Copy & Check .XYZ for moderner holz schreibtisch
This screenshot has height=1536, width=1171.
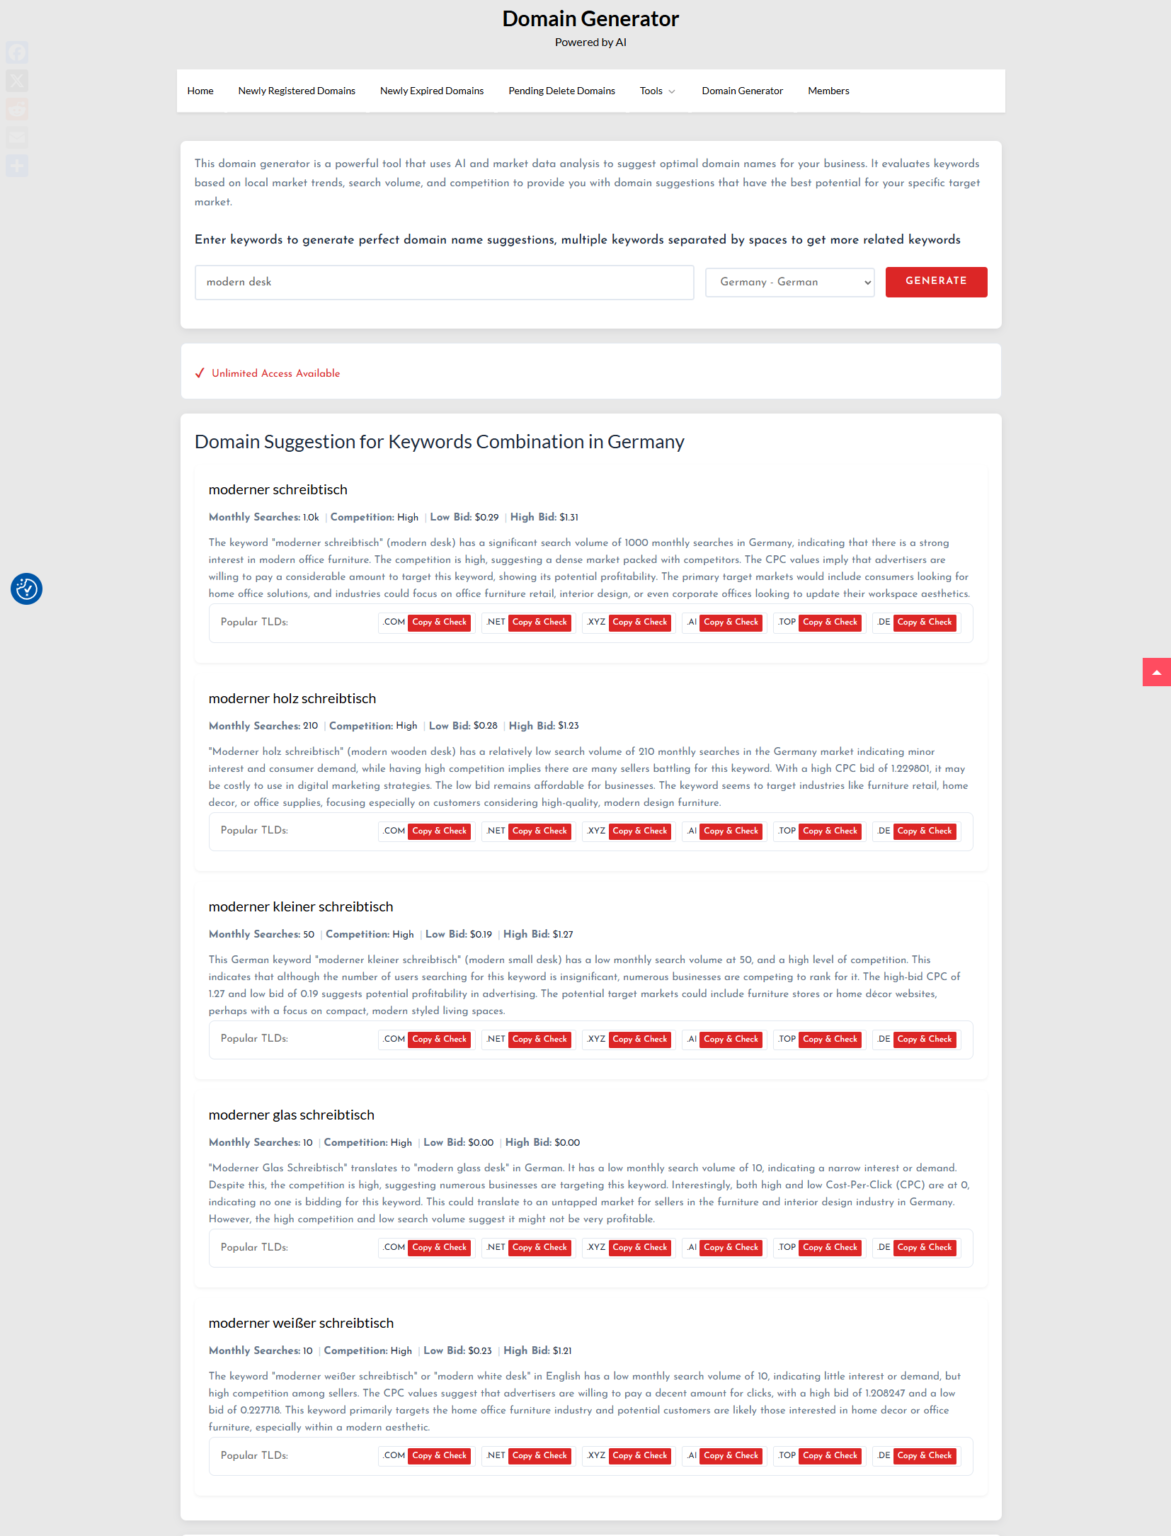(x=640, y=831)
